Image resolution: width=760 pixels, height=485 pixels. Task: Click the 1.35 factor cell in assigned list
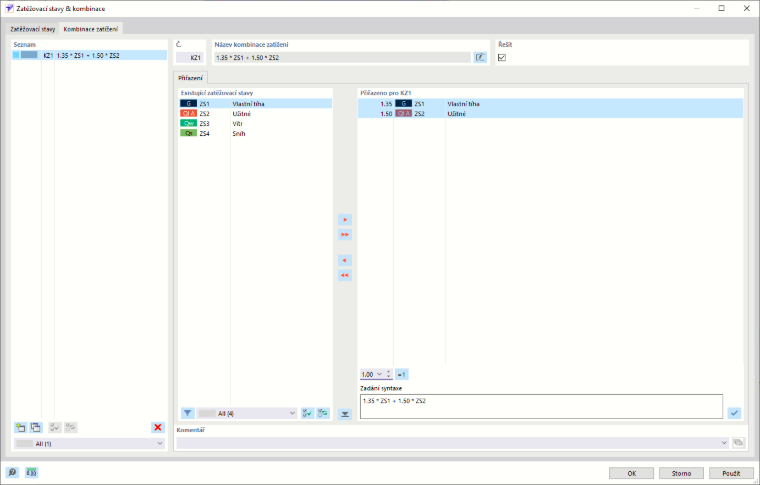[386, 104]
